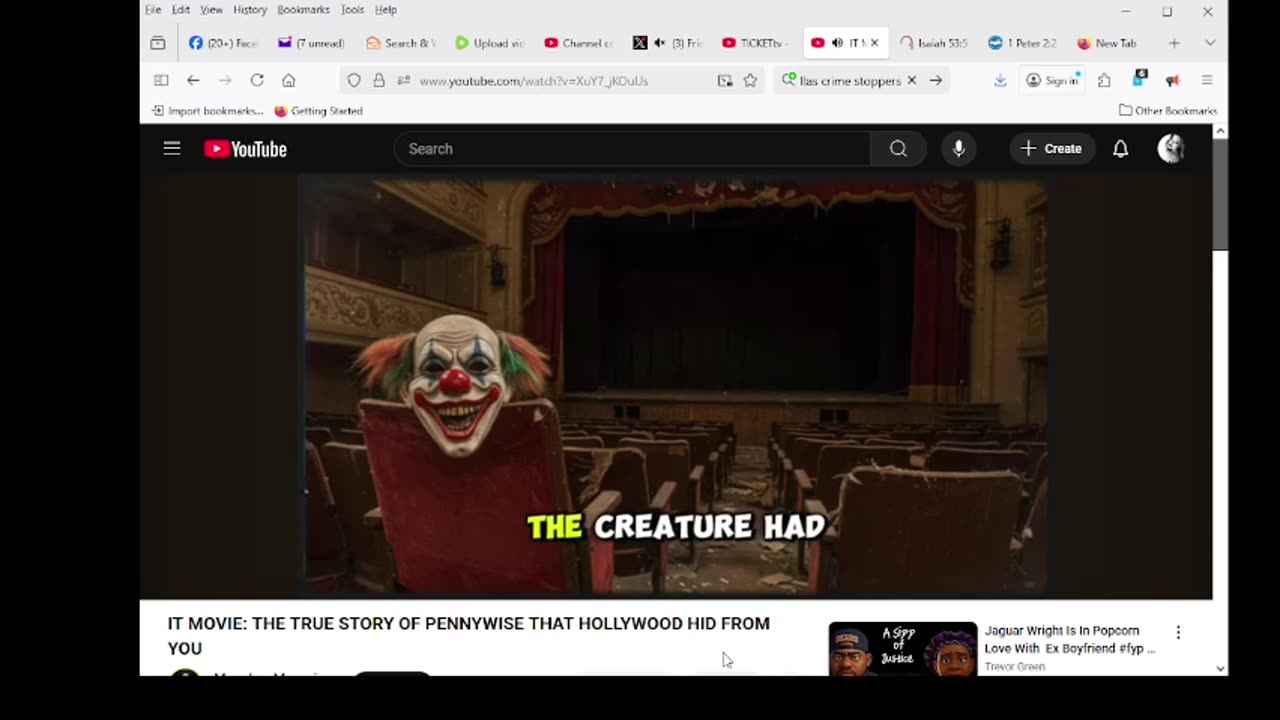Go forward one page in Firefox
1280x720 pixels.
(x=225, y=80)
